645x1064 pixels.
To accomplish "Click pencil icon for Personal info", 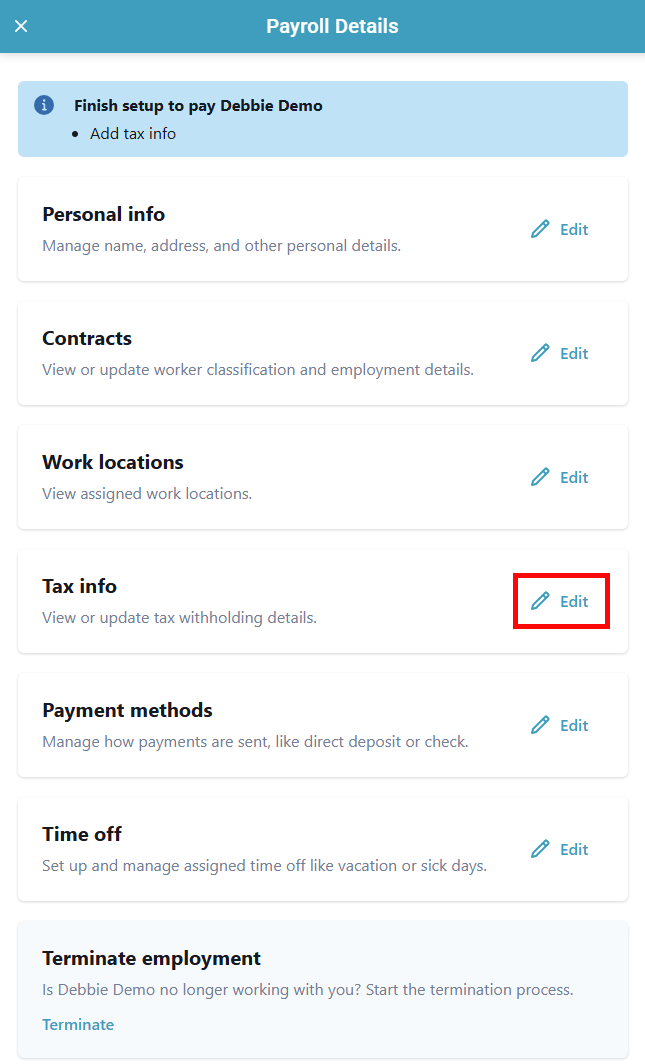I will point(541,229).
